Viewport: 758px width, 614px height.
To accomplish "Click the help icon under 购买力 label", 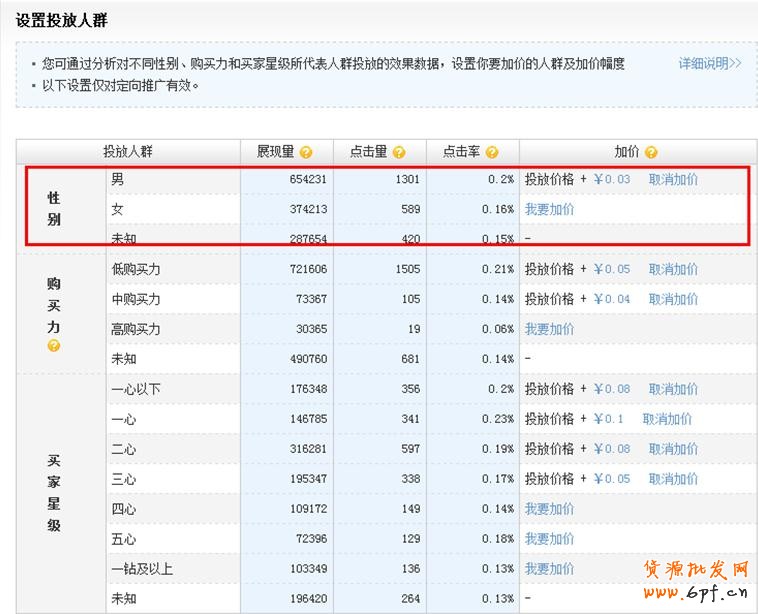I will coord(54,345).
